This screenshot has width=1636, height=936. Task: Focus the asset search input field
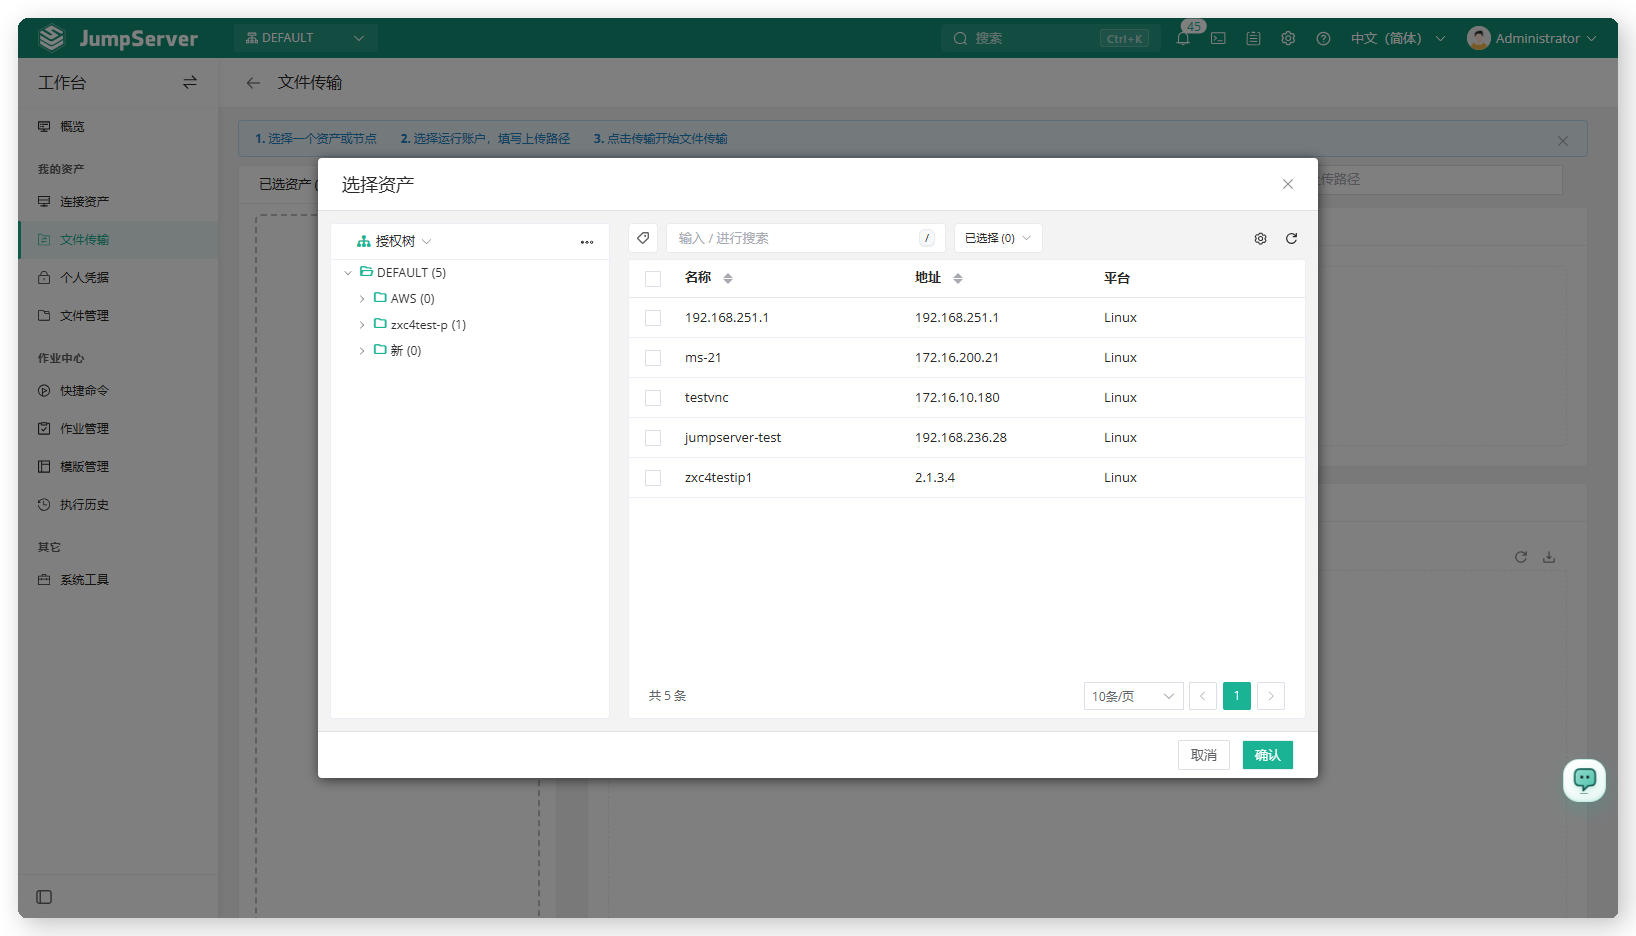click(x=804, y=238)
